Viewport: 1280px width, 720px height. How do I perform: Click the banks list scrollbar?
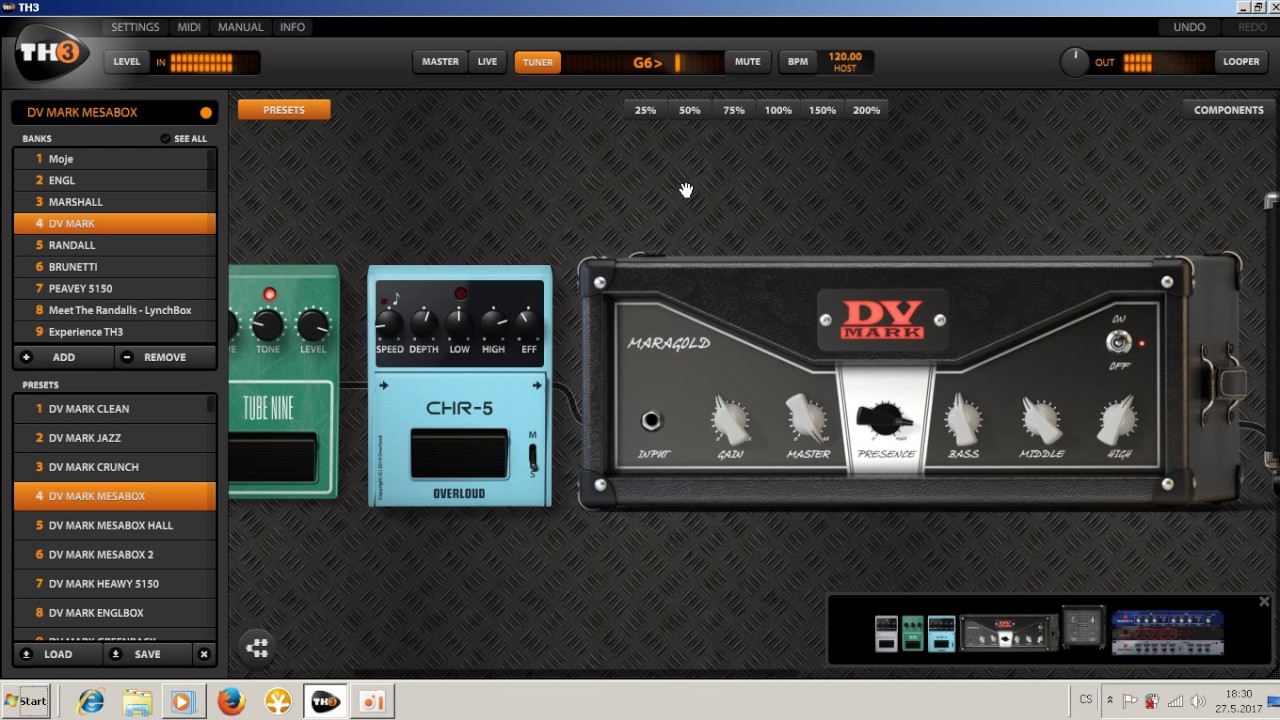[x=211, y=170]
